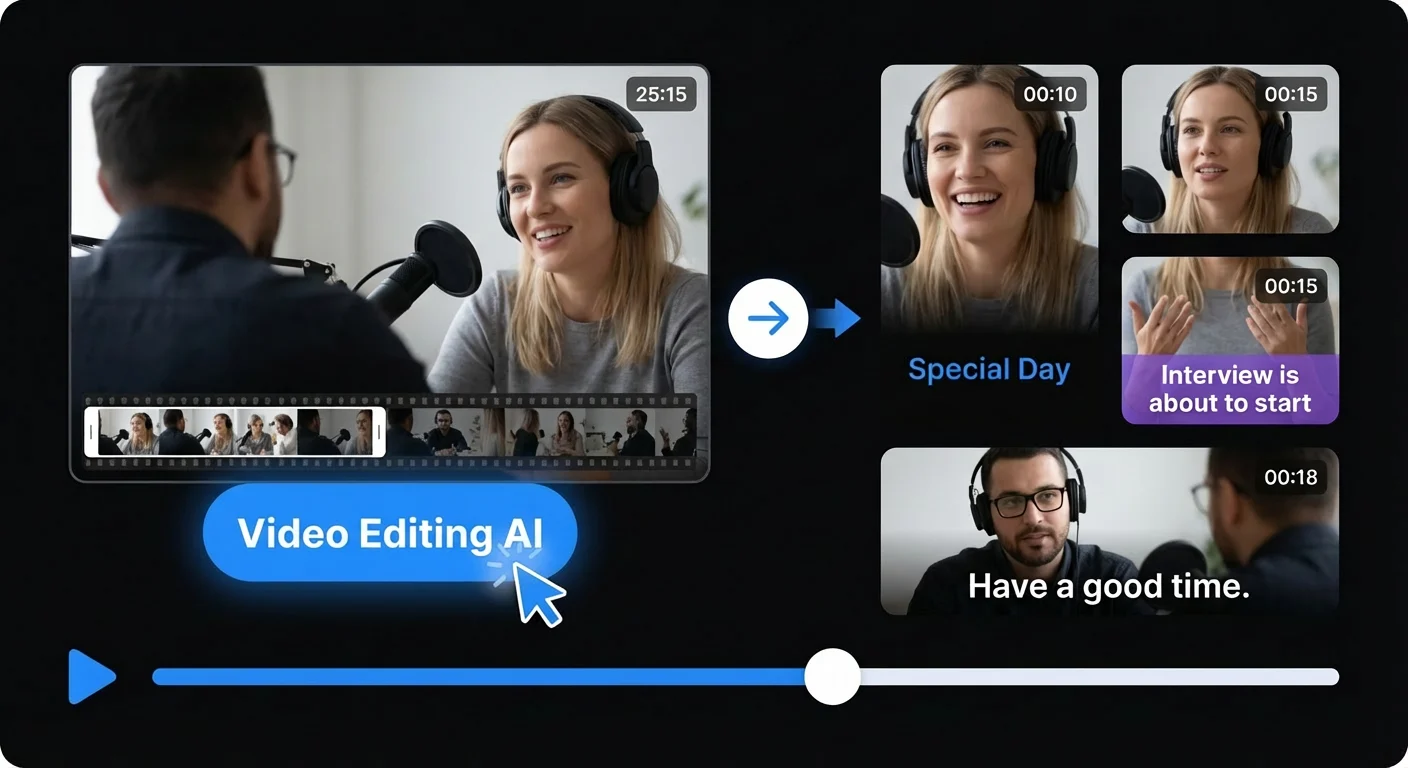Open the Special Day clip link
Image resolution: width=1408 pixels, height=768 pixels.
click(988, 369)
